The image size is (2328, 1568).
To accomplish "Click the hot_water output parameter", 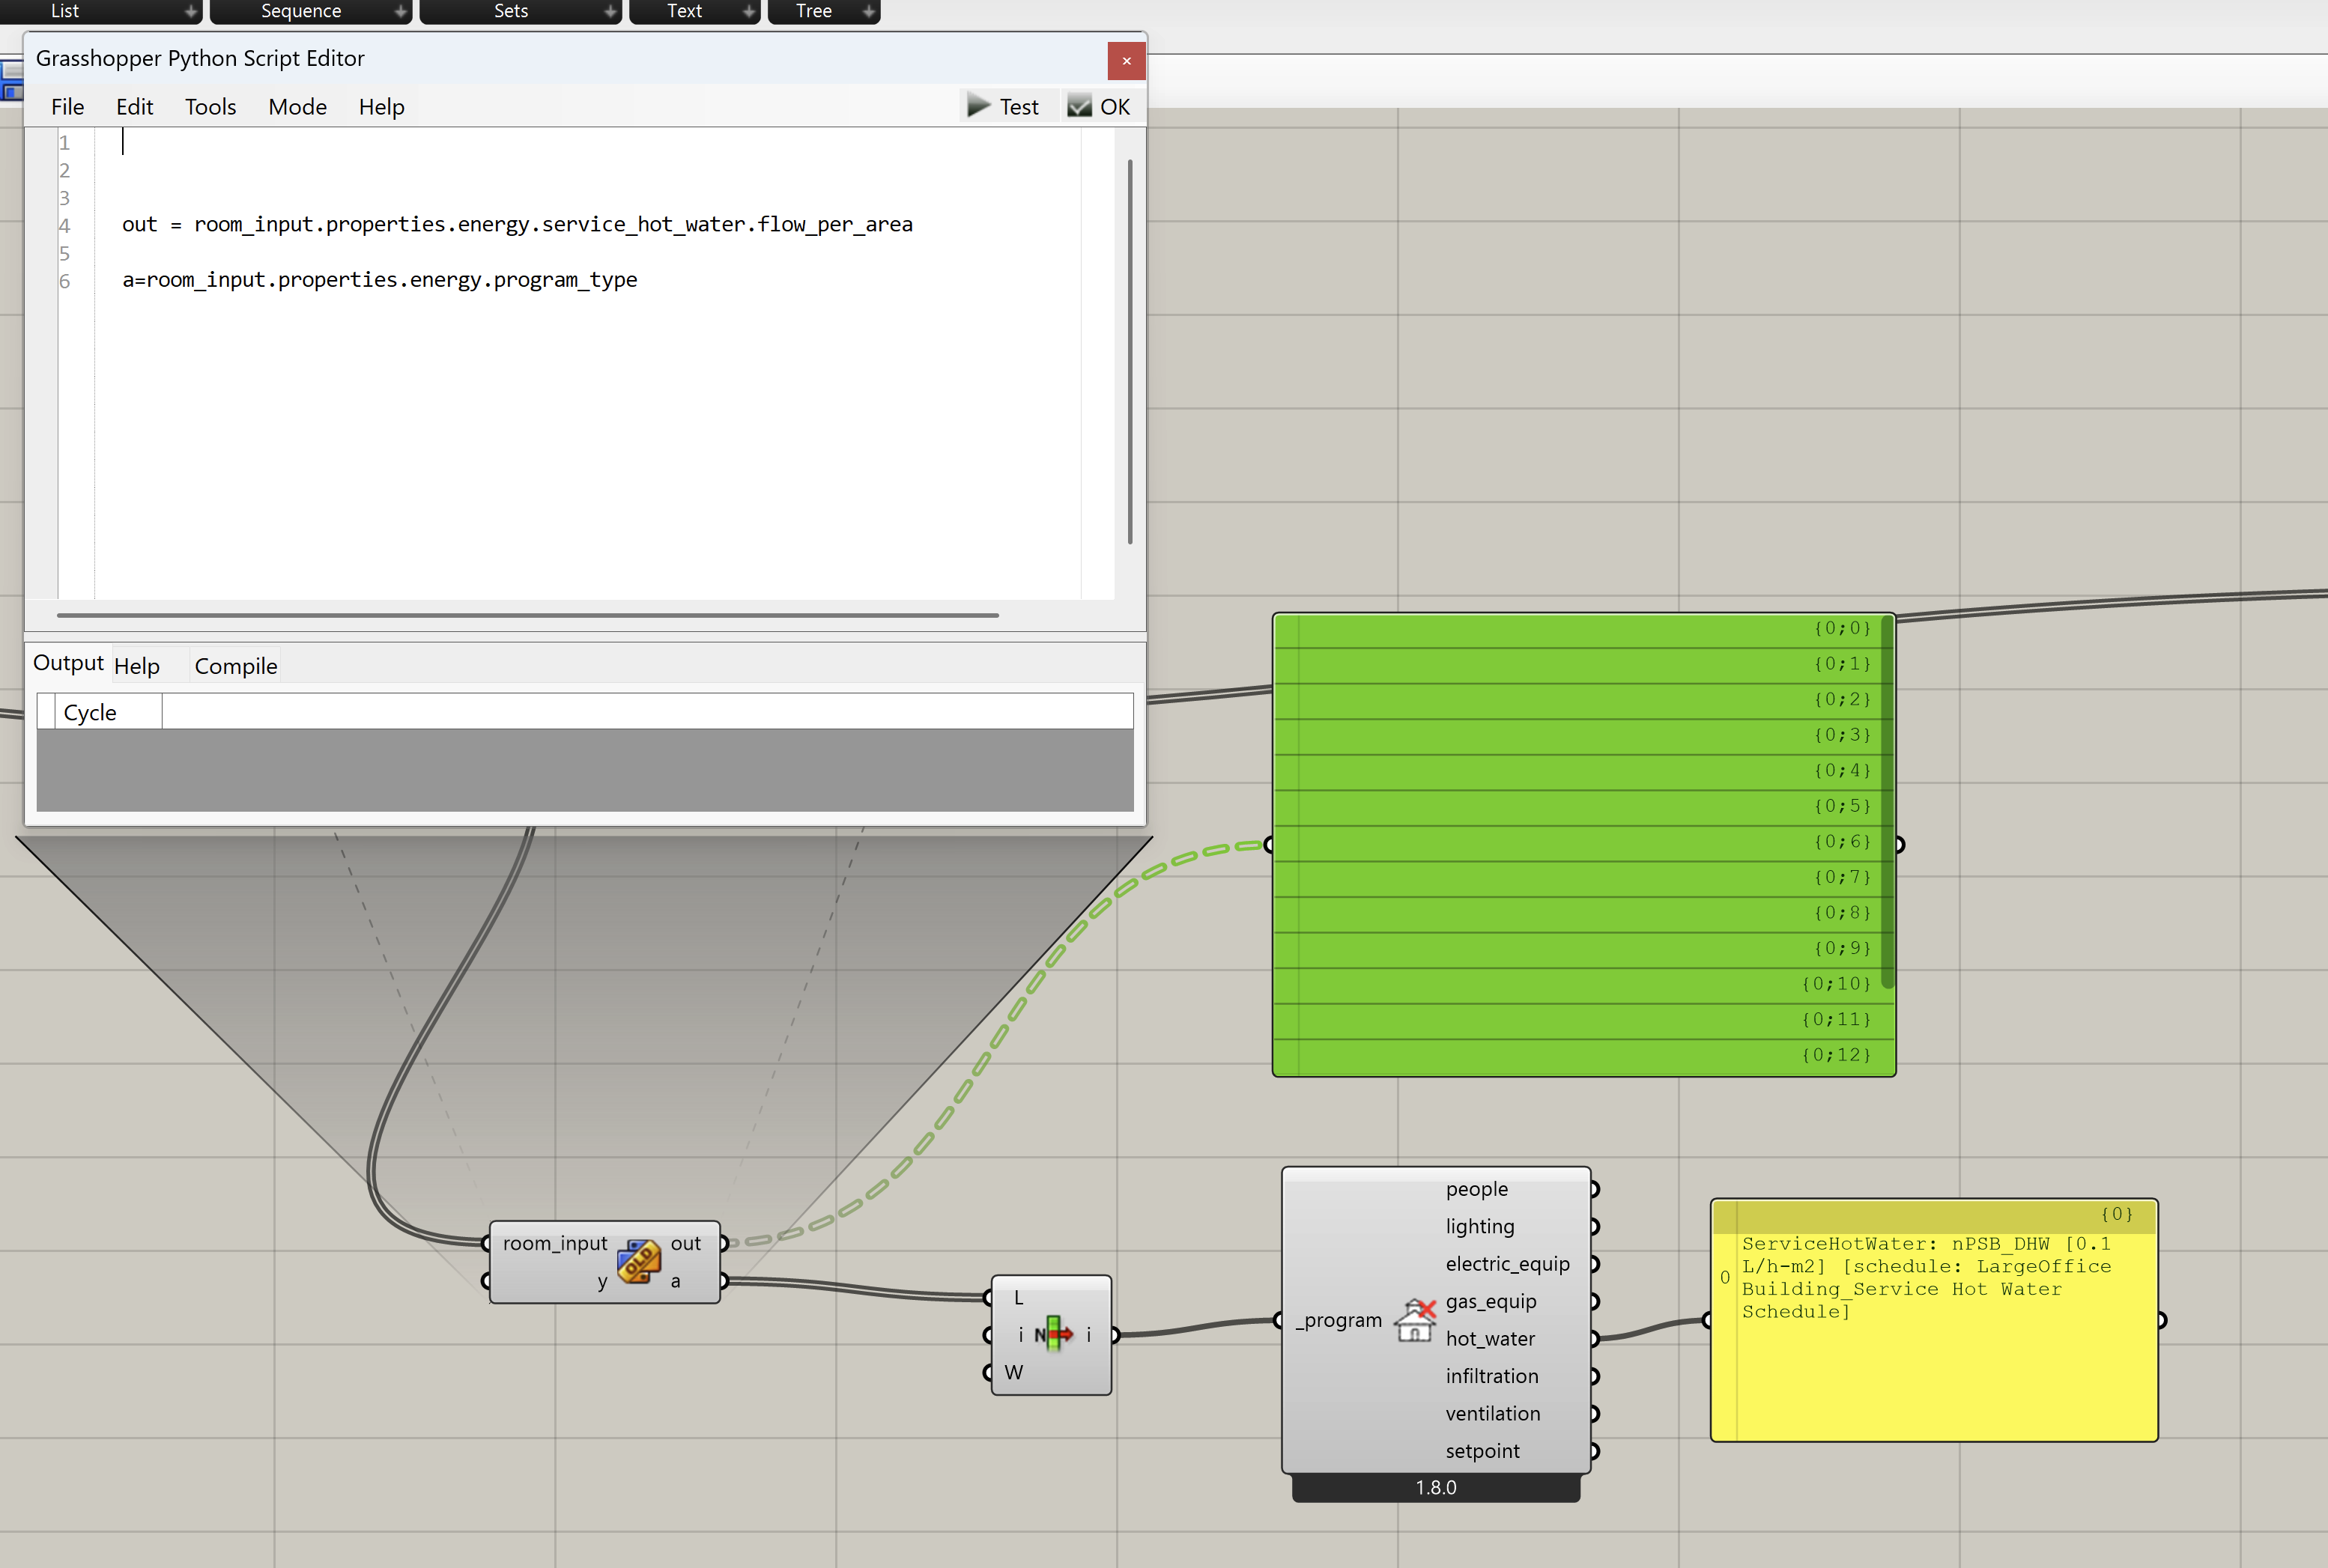I will click(x=1490, y=1339).
